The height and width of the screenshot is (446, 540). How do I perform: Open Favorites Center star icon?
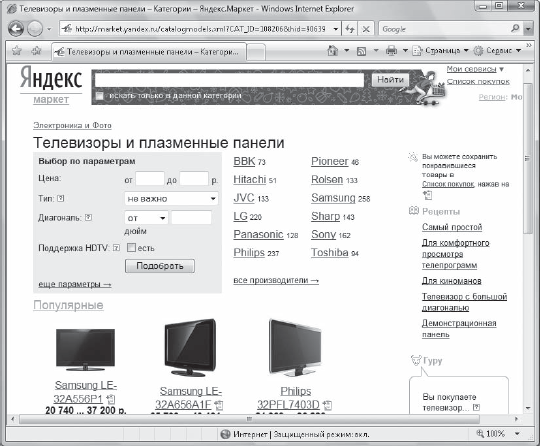(x=16, y=51)
